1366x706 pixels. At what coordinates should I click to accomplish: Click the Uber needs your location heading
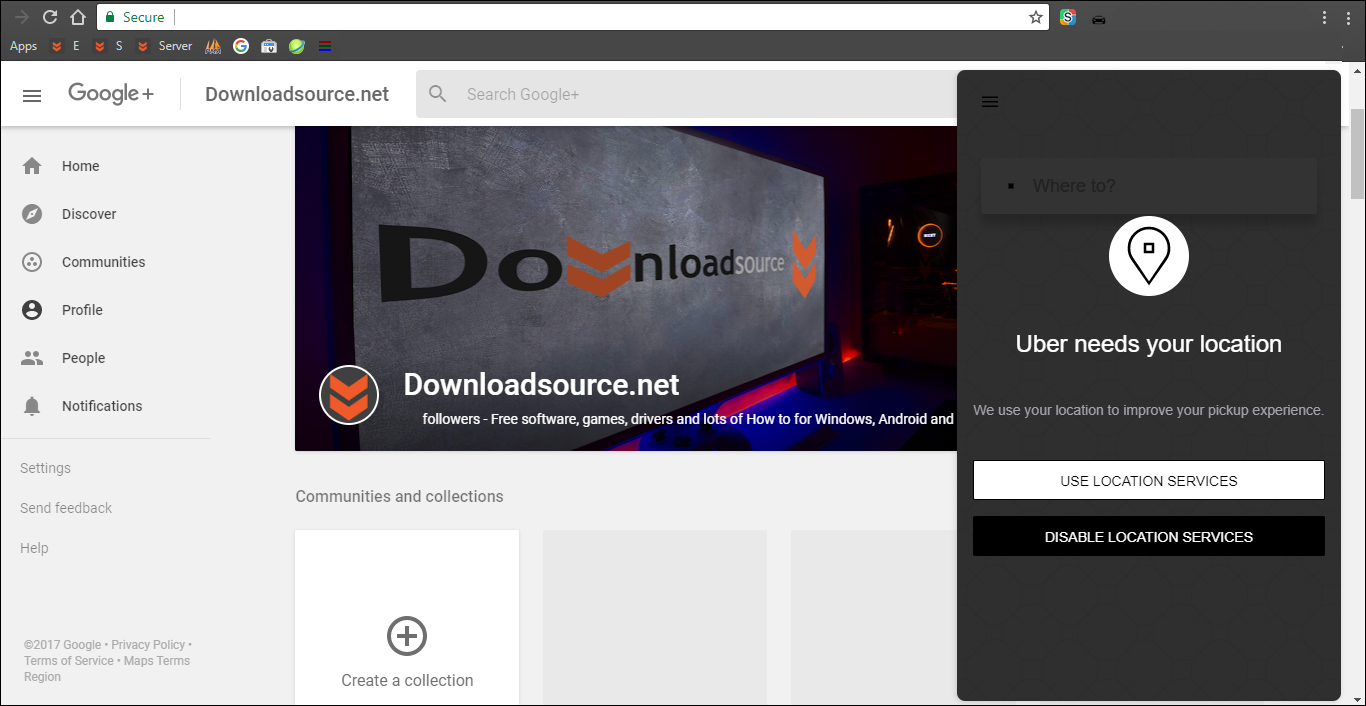[1149, 344]
